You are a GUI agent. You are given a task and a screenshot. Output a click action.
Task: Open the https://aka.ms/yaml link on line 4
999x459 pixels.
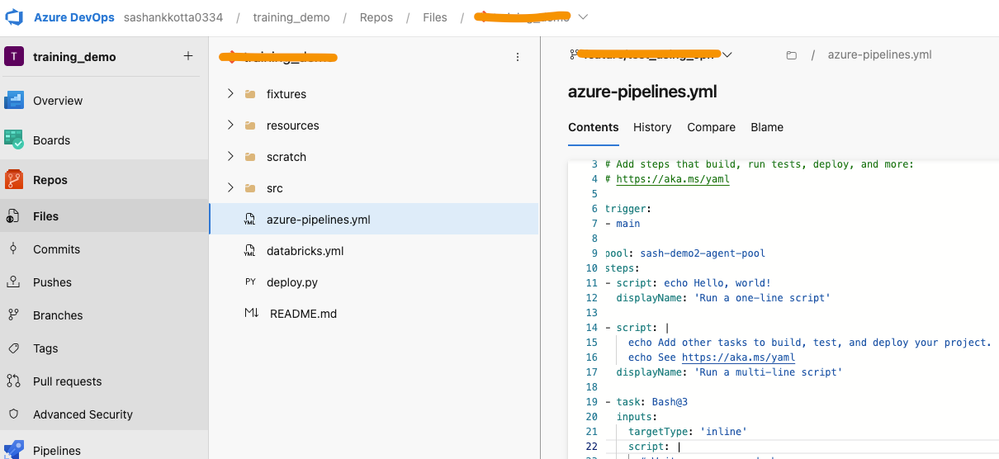pyautogui.click(x=672, y=179)
